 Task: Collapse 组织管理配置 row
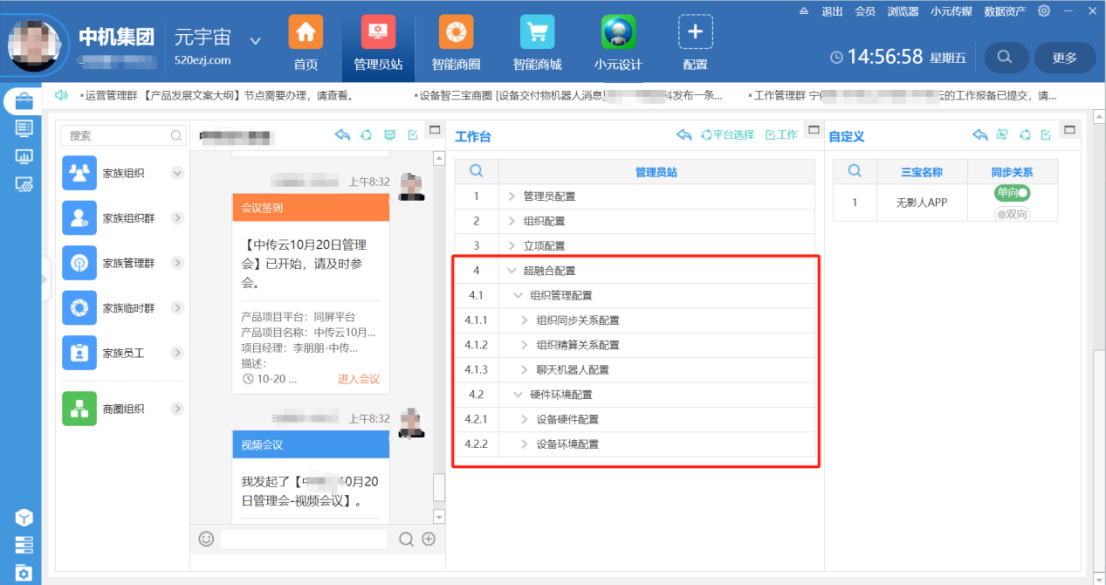518,295
